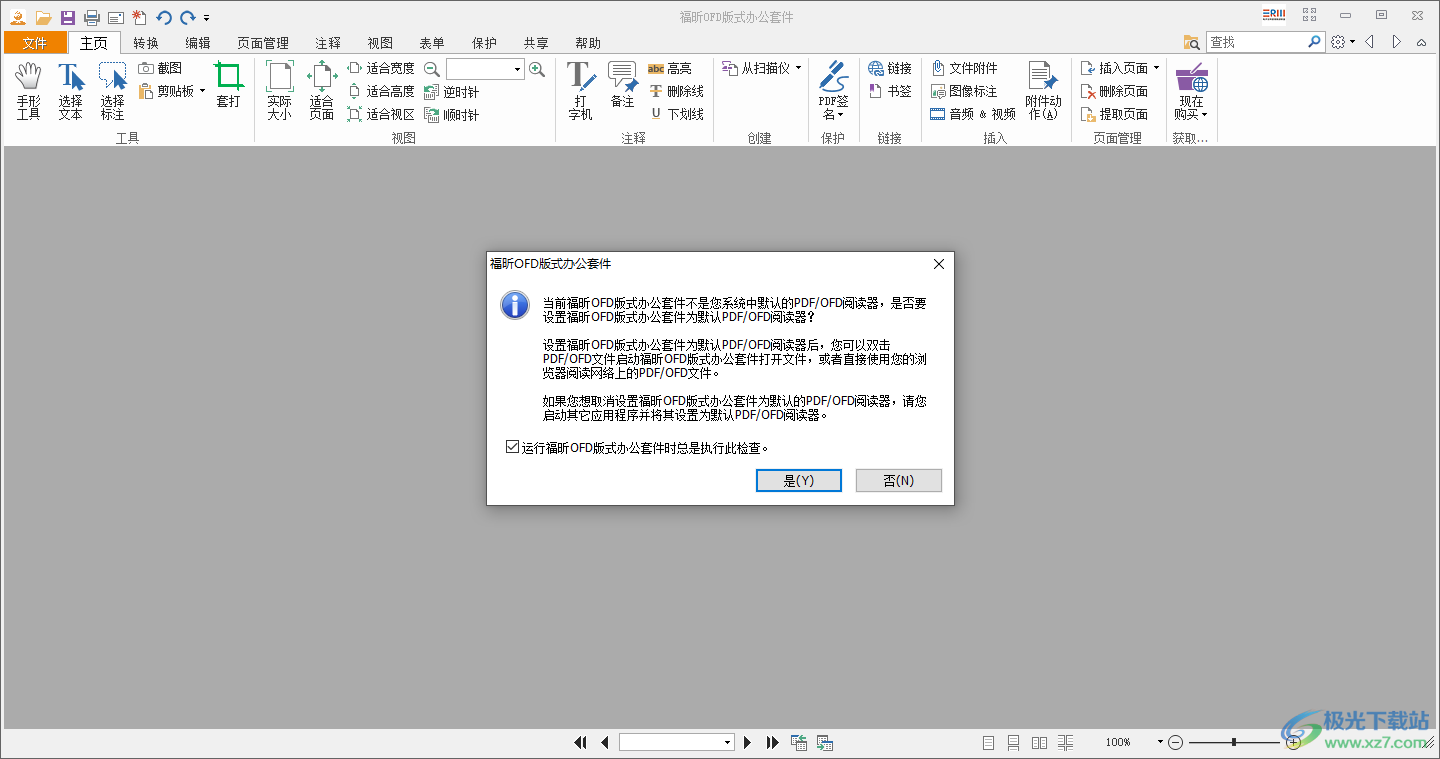
Task: Uncheck always perform this check checkbox
Action: point(513,447)
